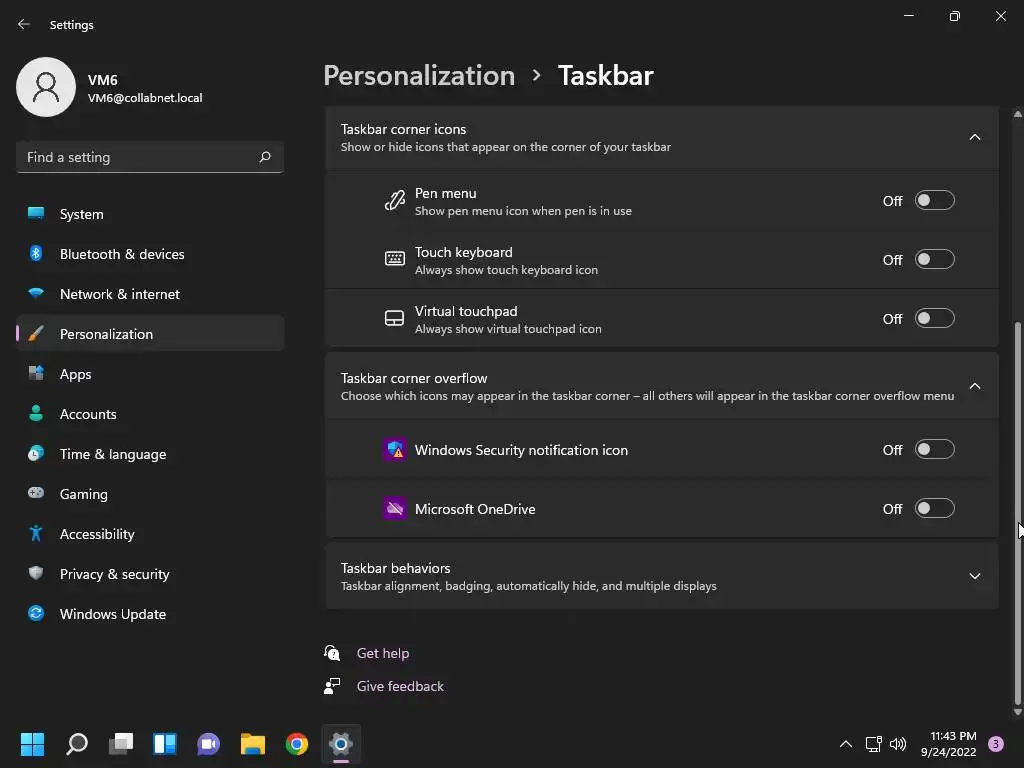Screen dimensions: 1024x768
Task: Collapse the Taskbar corner icons section
Action: (x=974, y=137)
